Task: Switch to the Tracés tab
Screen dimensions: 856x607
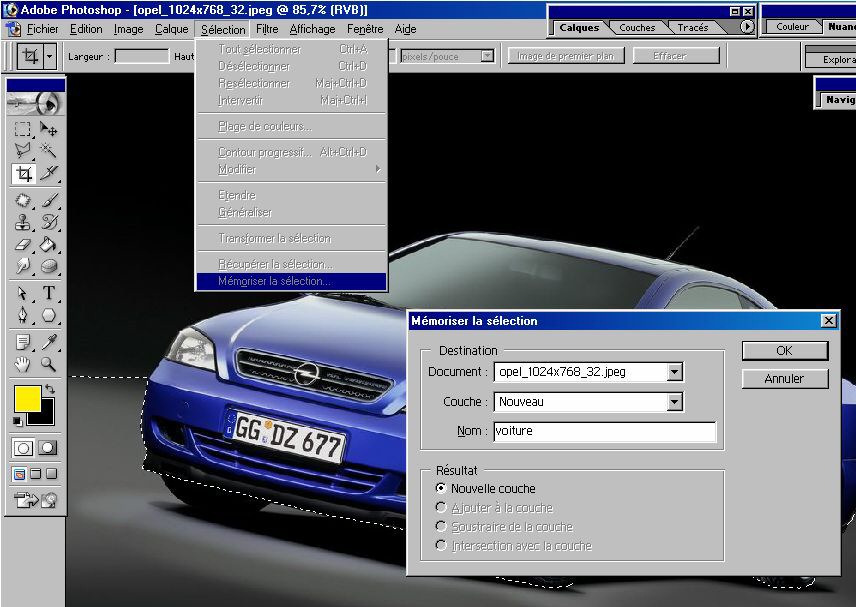Action: [692, 27]
